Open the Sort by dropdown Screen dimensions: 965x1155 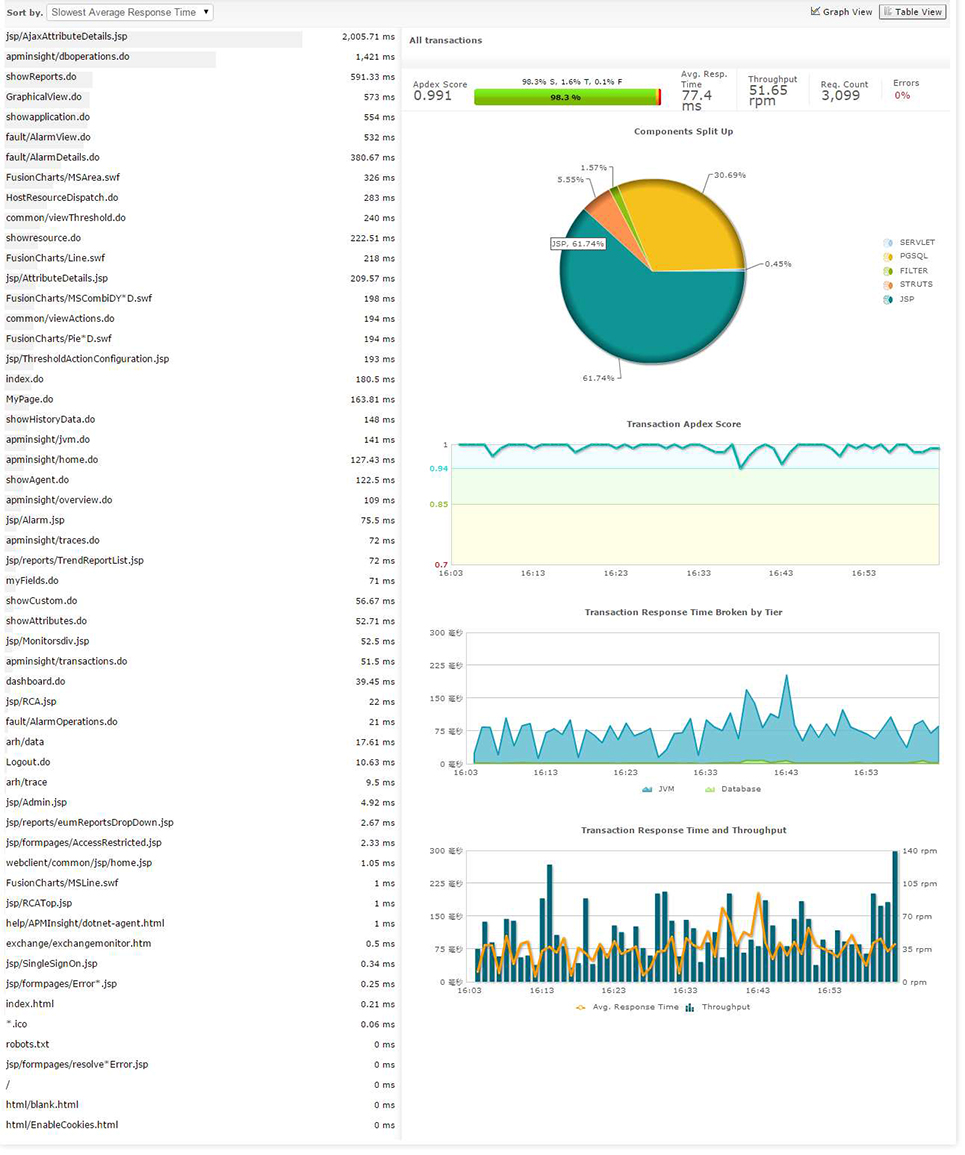tap(130, 12)
